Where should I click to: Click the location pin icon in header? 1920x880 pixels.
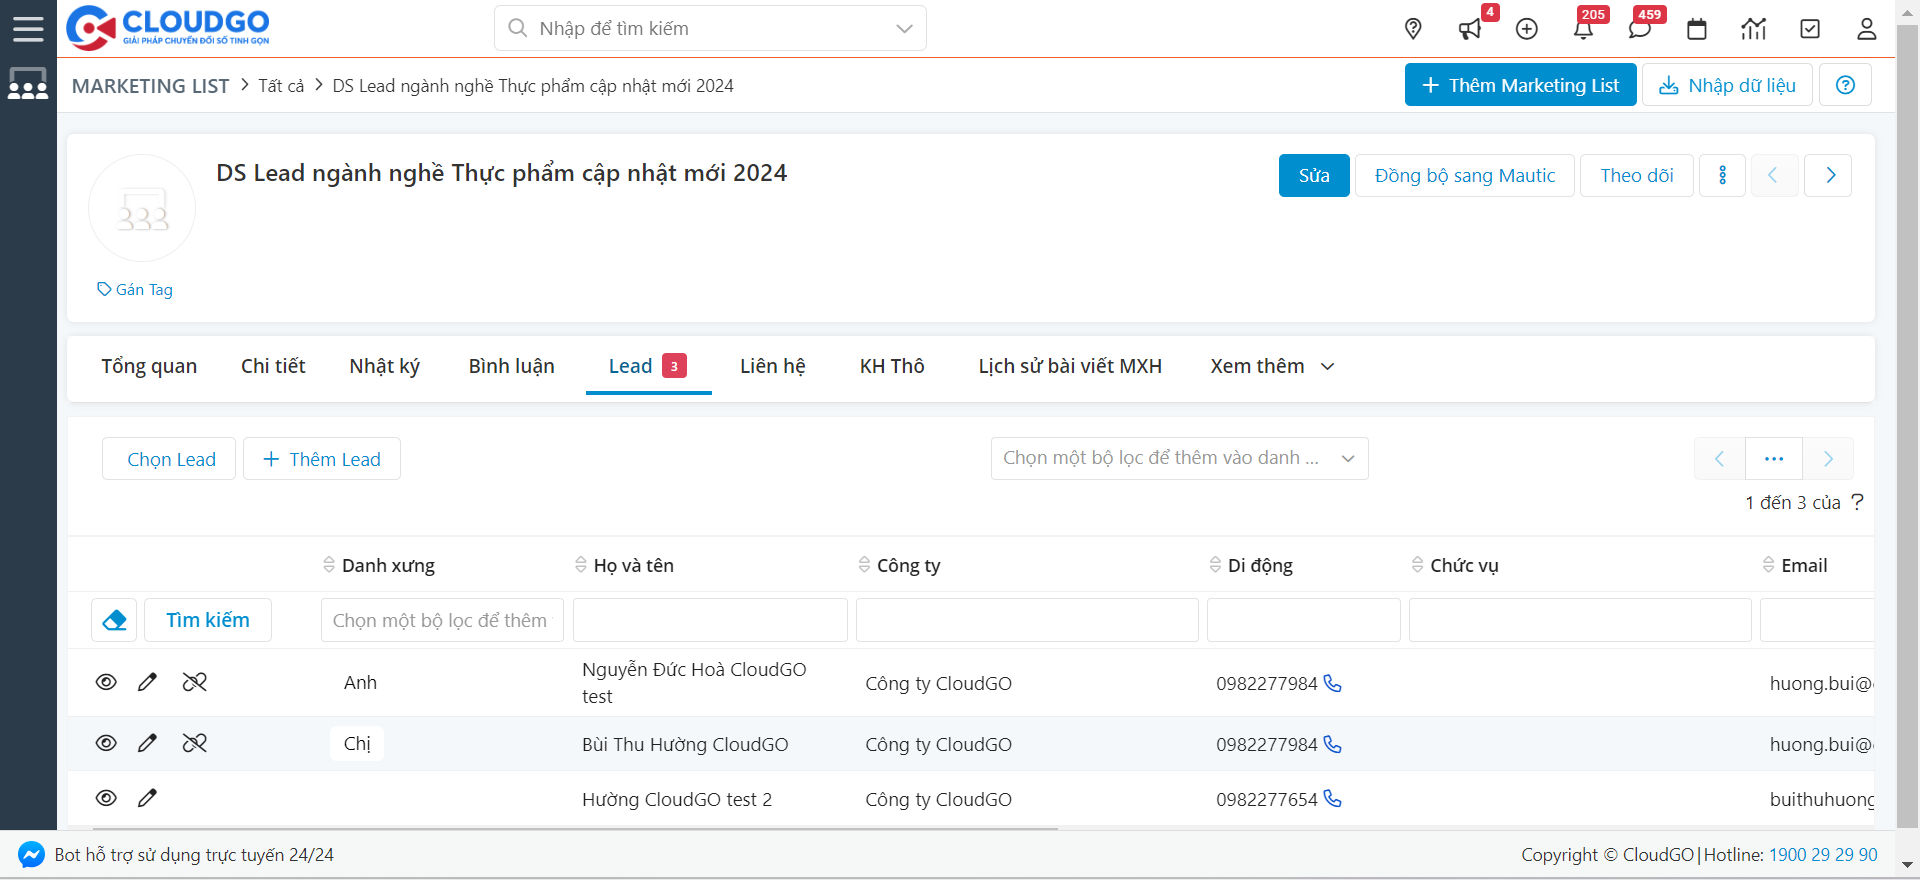coord(1413,29)
